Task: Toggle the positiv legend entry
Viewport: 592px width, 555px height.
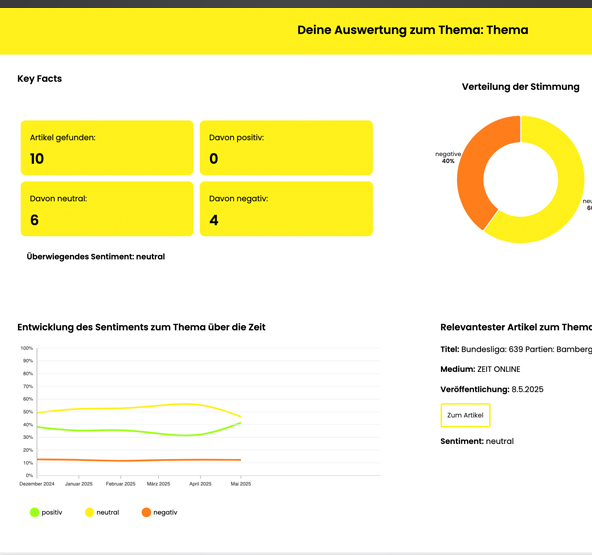Action: pyautogui.click(x=46, y=512)
